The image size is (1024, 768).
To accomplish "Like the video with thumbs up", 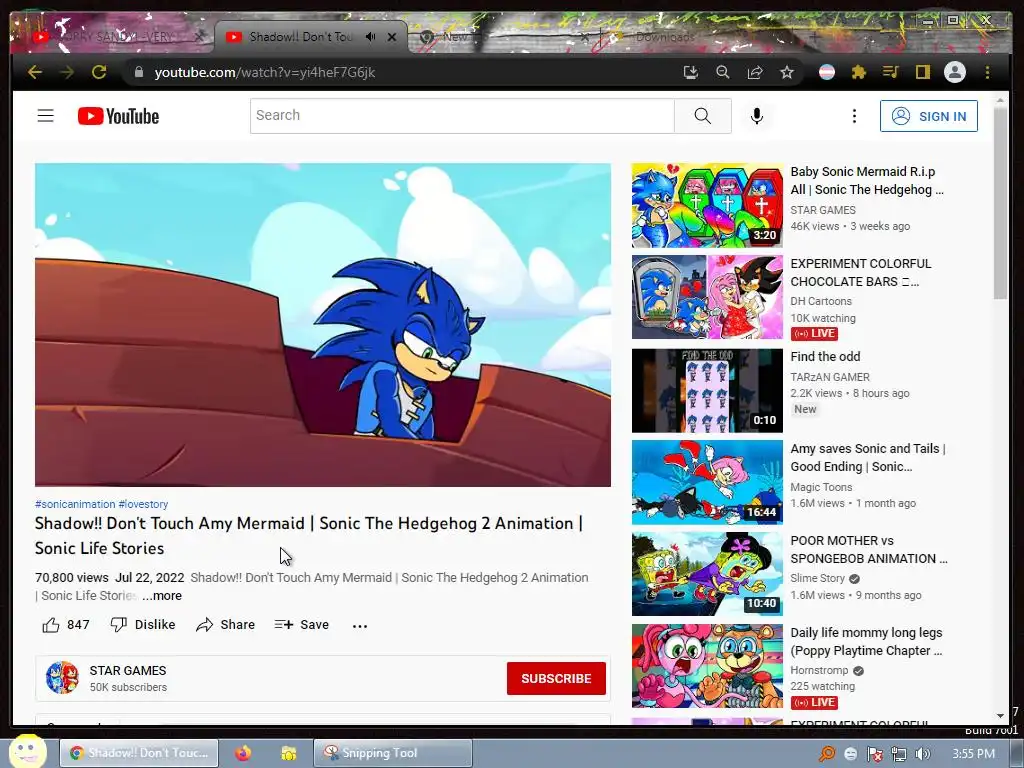I will tap(66, 625).
